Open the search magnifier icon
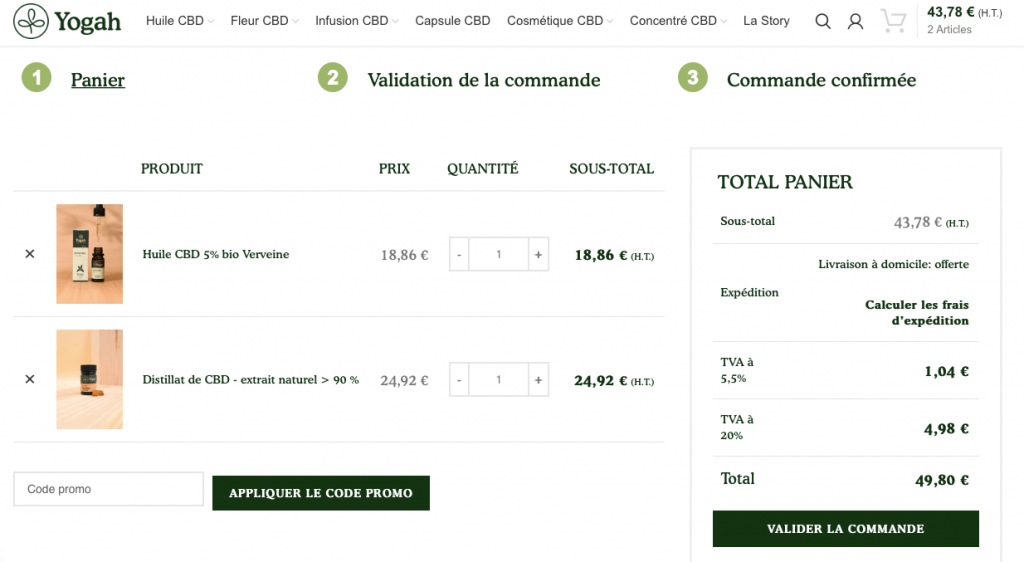This screenshot has height=562, width=1024. point(823,22)
